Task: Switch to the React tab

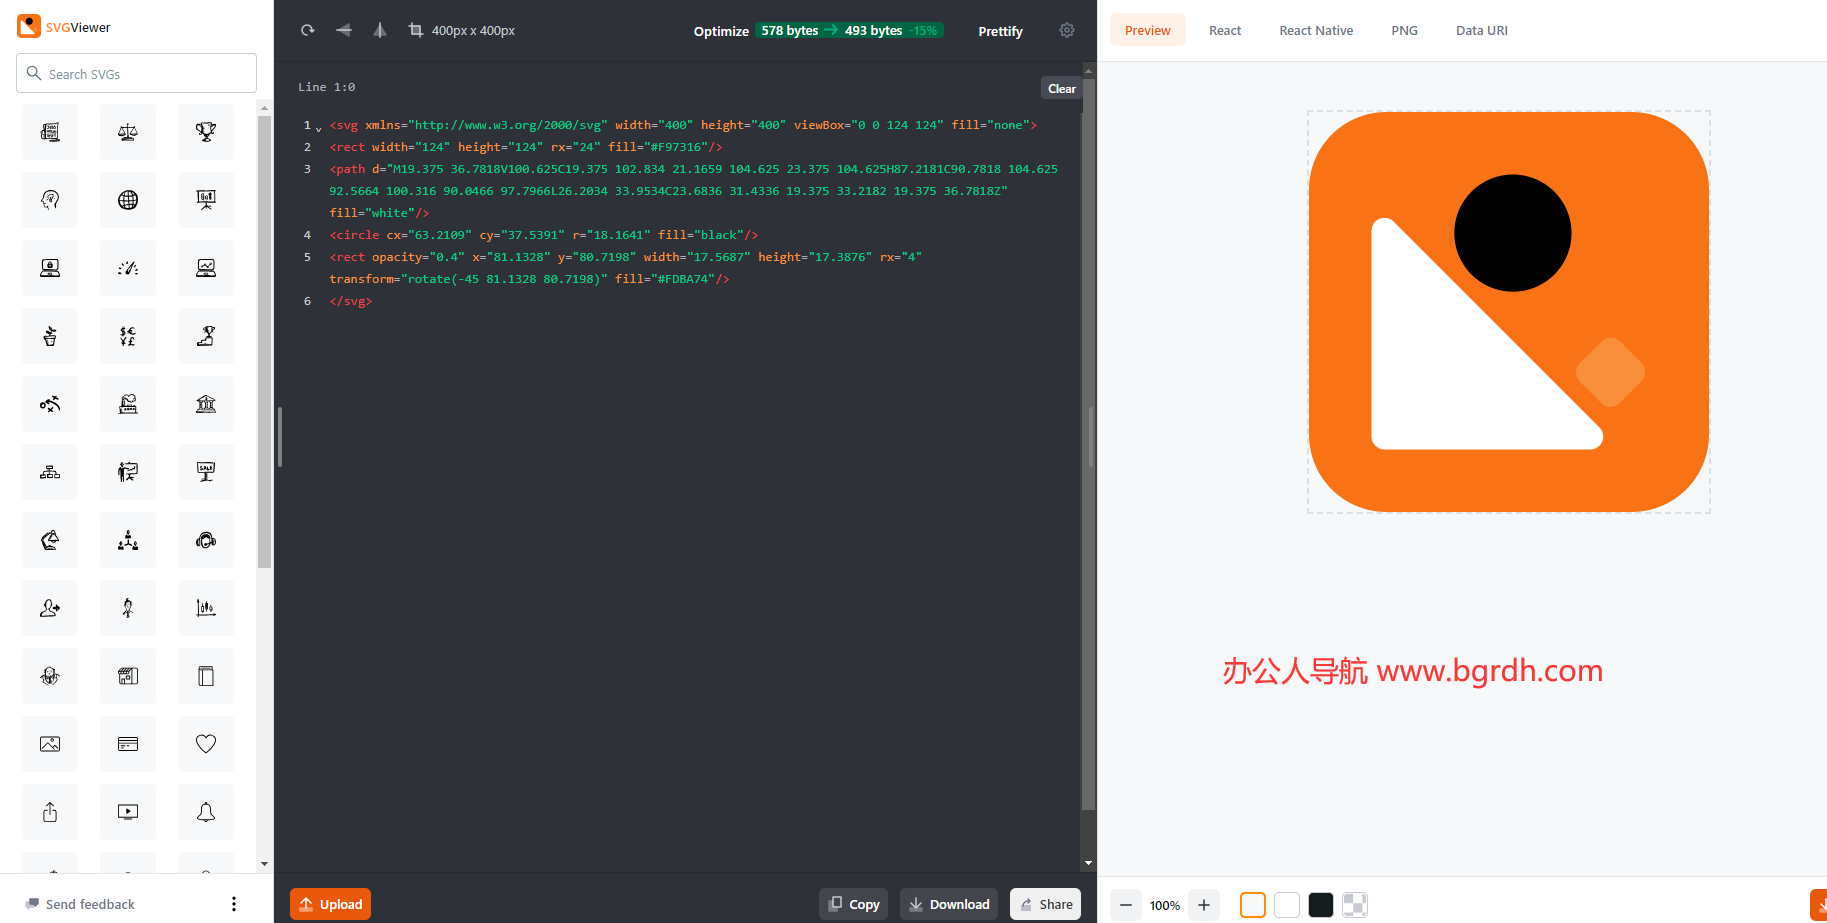Action: coord(1225,30)
